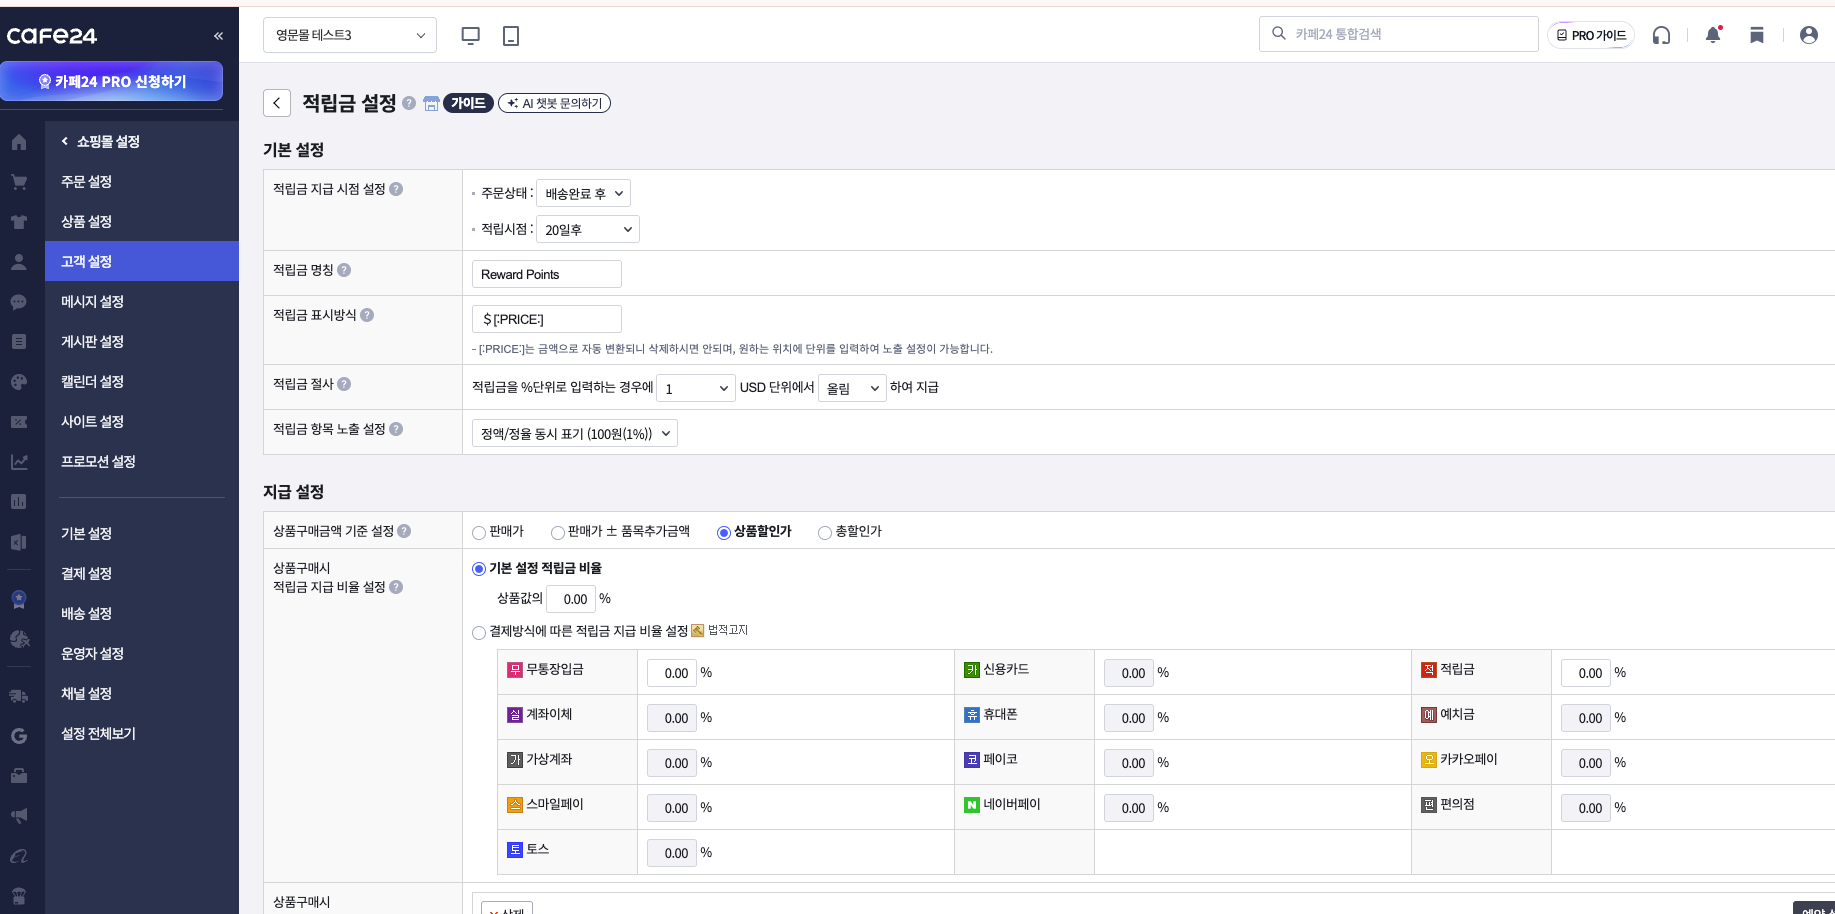Viewport: 1835px width, 914px height.
Task: Select 기본 설정 적립금 비율 radio
Action: 479,569
